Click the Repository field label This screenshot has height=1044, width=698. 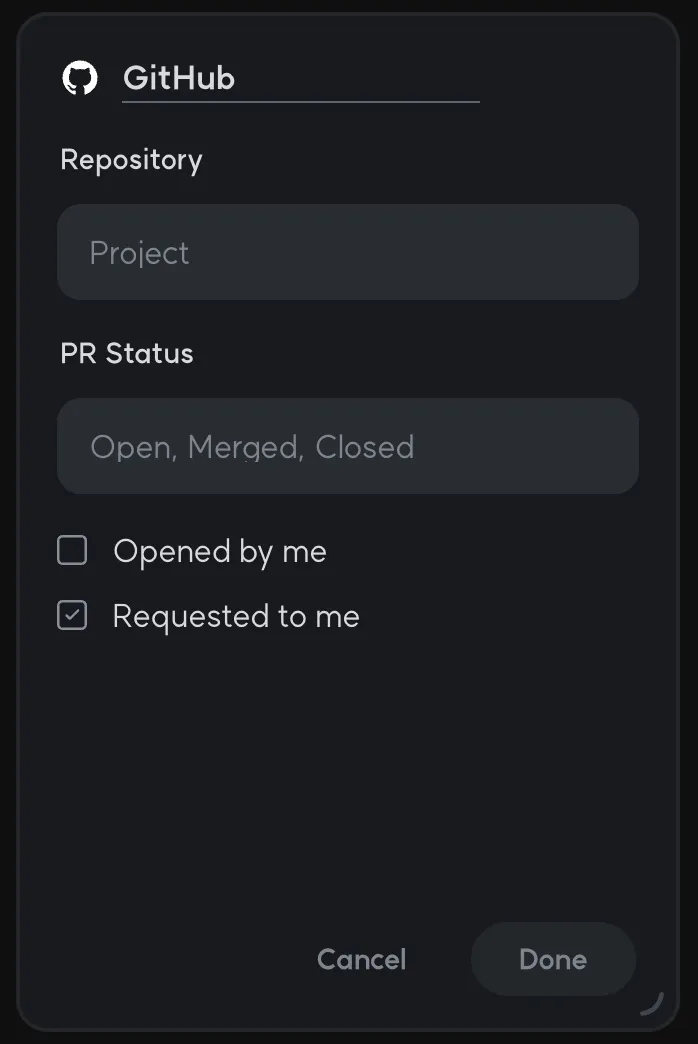click(131, 160)
